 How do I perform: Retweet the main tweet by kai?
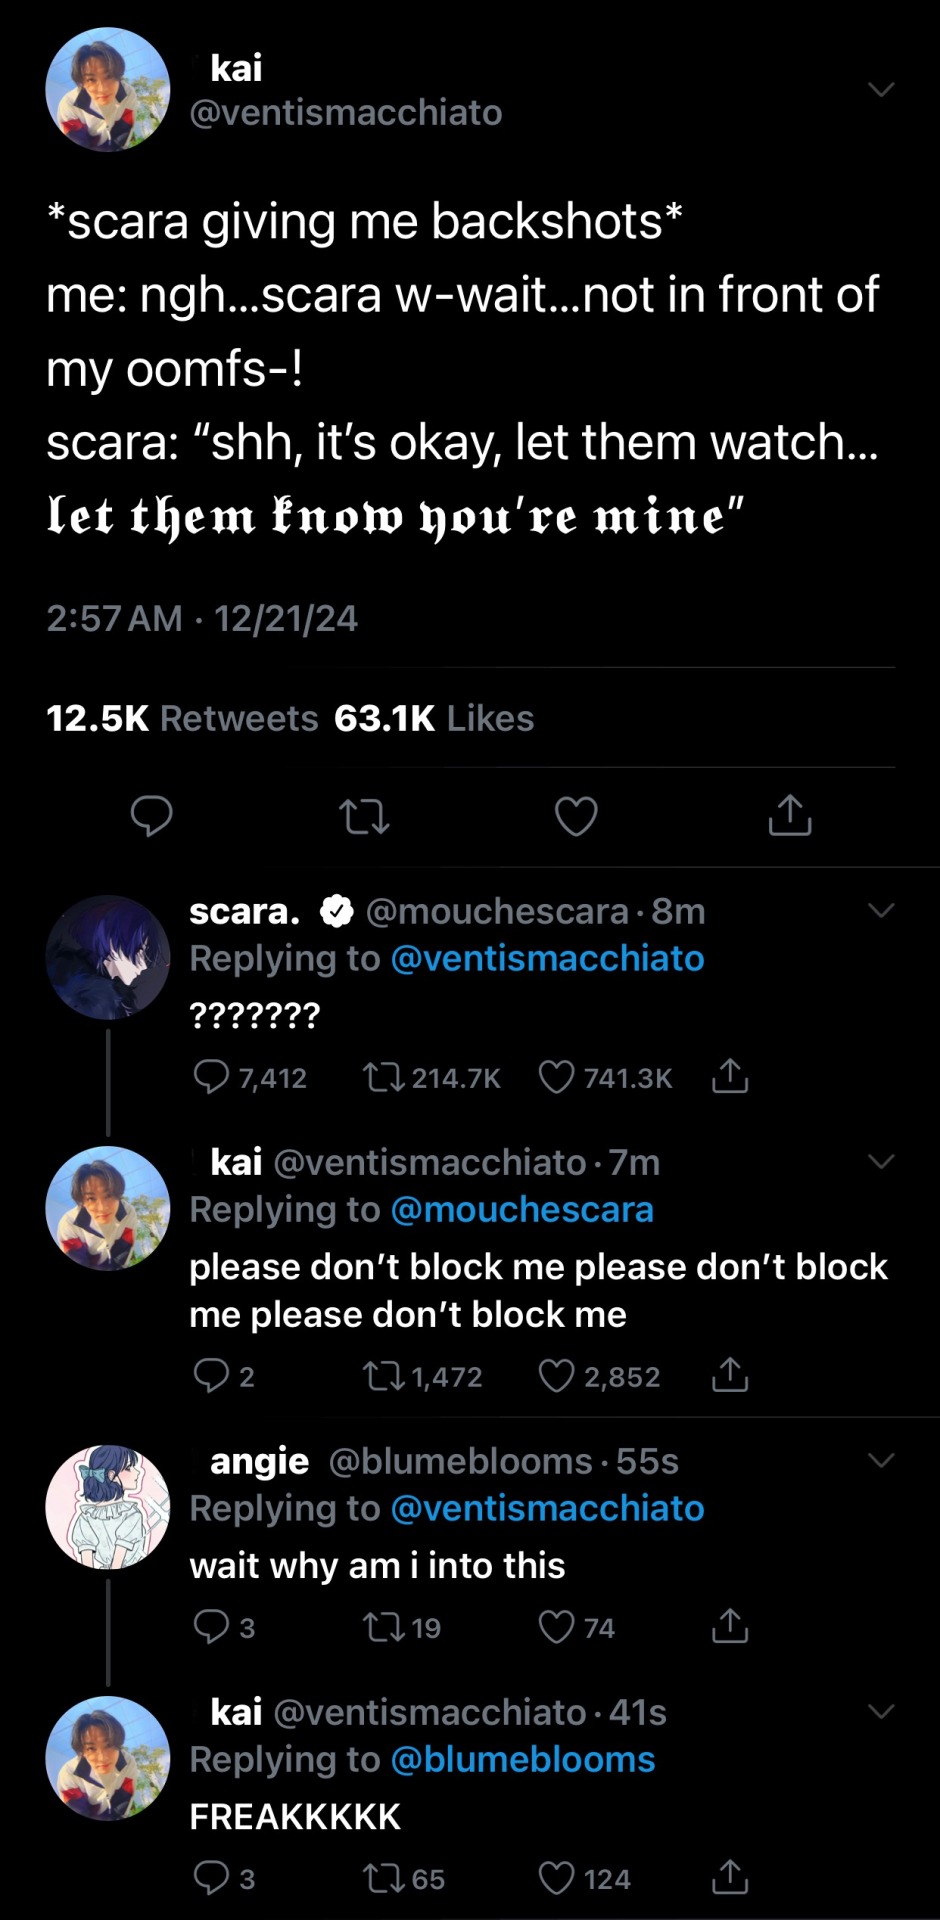pyautogui.click(x=364, y=816)
